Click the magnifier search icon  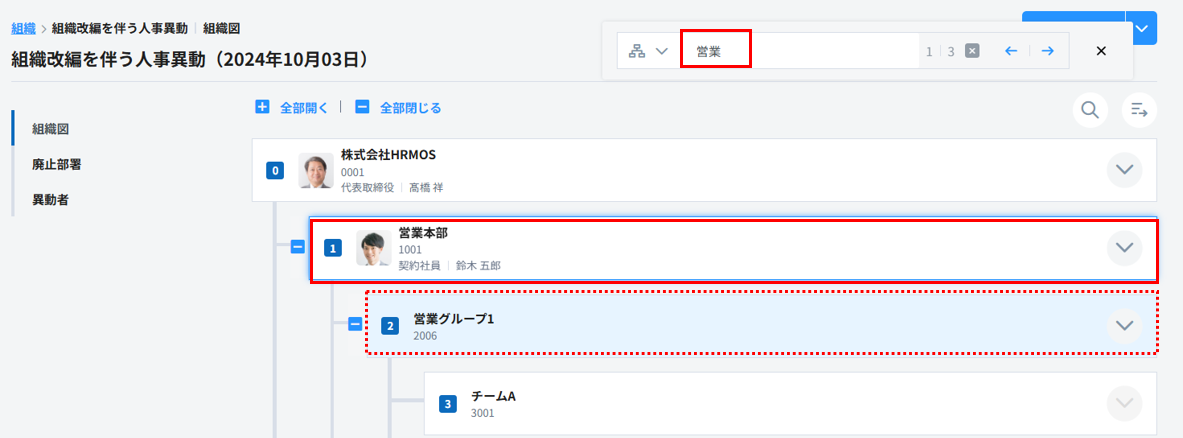(1090, 110)
